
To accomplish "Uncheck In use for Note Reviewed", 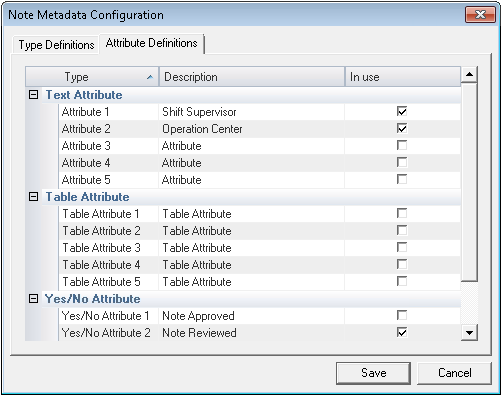I will [402, 332].
